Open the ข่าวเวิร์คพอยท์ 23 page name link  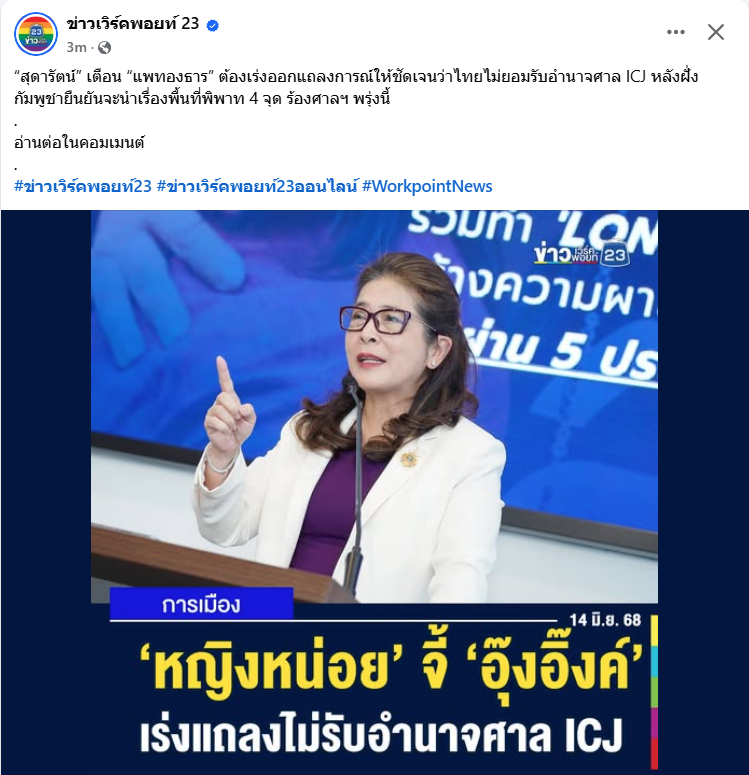pyautogui.click(x=132, y=24)
